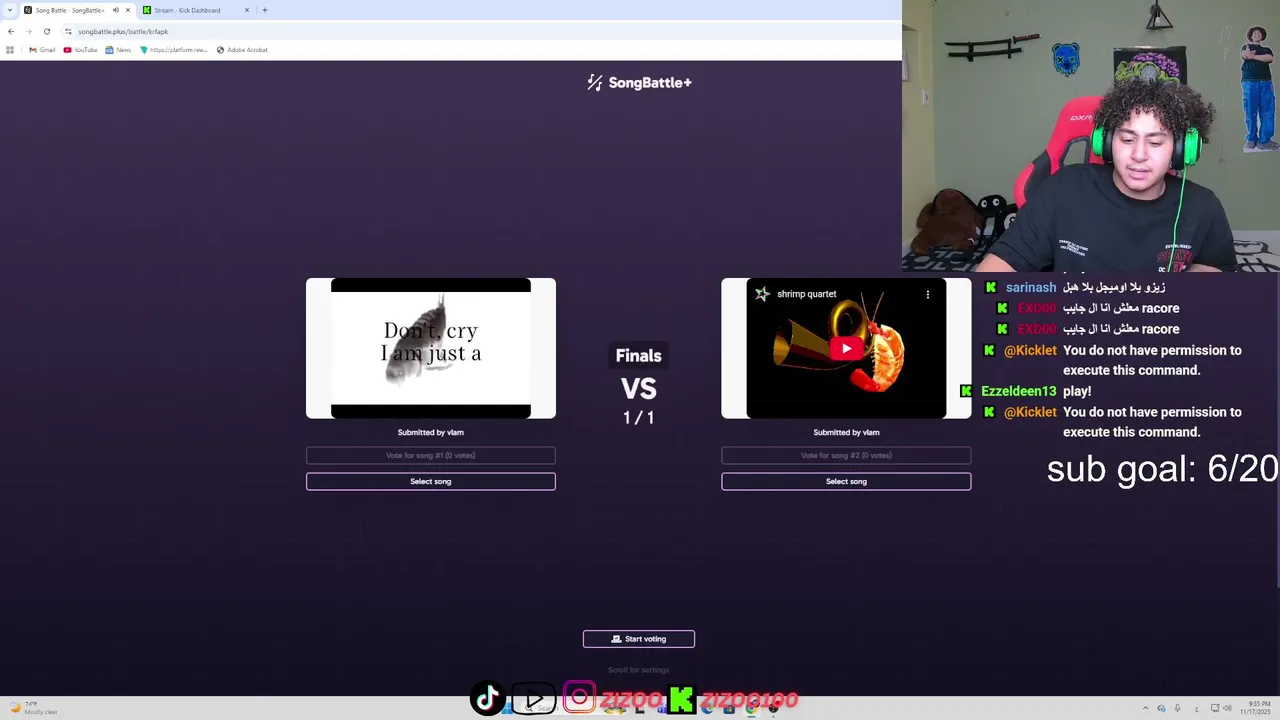Go back in browser history
Screen dimensions: 1280x720
[11, 31]
